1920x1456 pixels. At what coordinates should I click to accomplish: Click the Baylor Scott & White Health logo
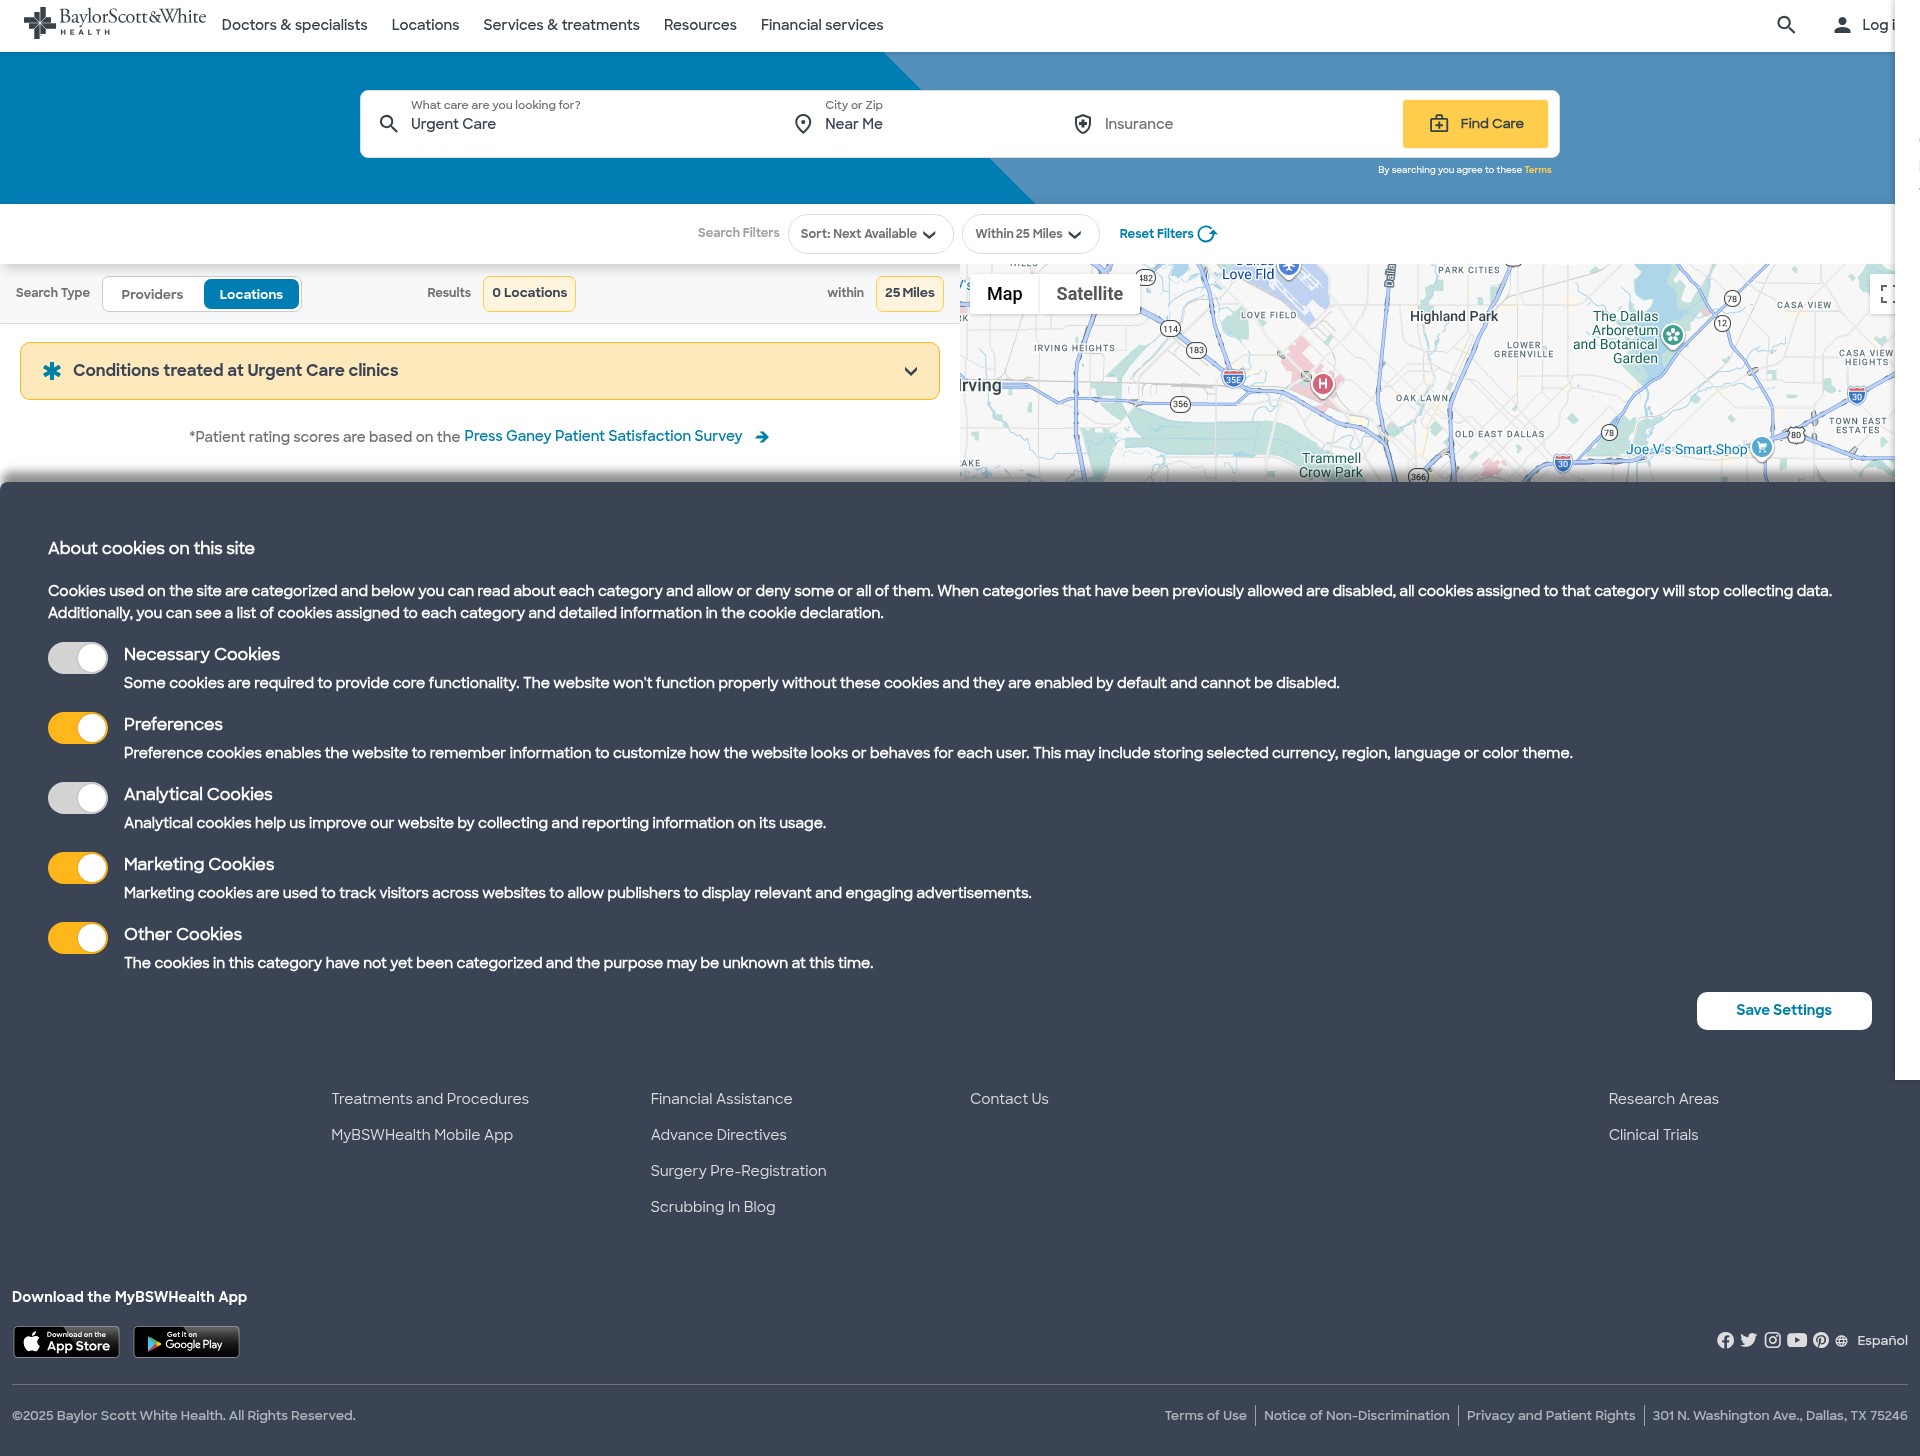click(114, 22)
